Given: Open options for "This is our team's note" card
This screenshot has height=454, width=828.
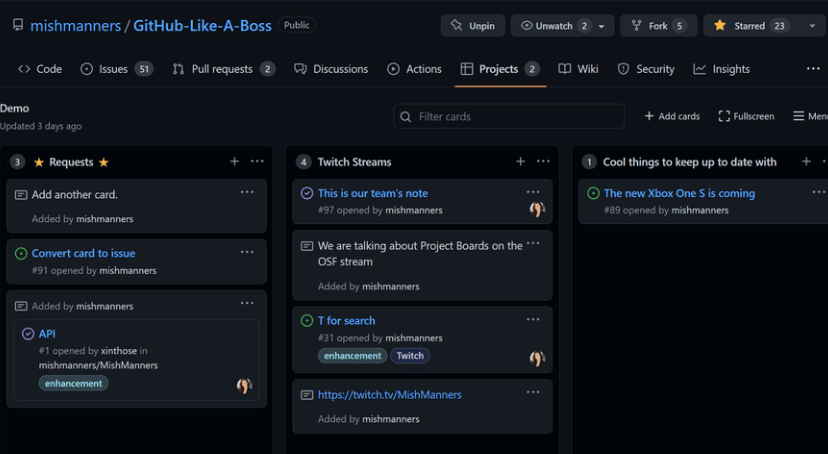Looking at the screenshot, I should click(533, 192).
